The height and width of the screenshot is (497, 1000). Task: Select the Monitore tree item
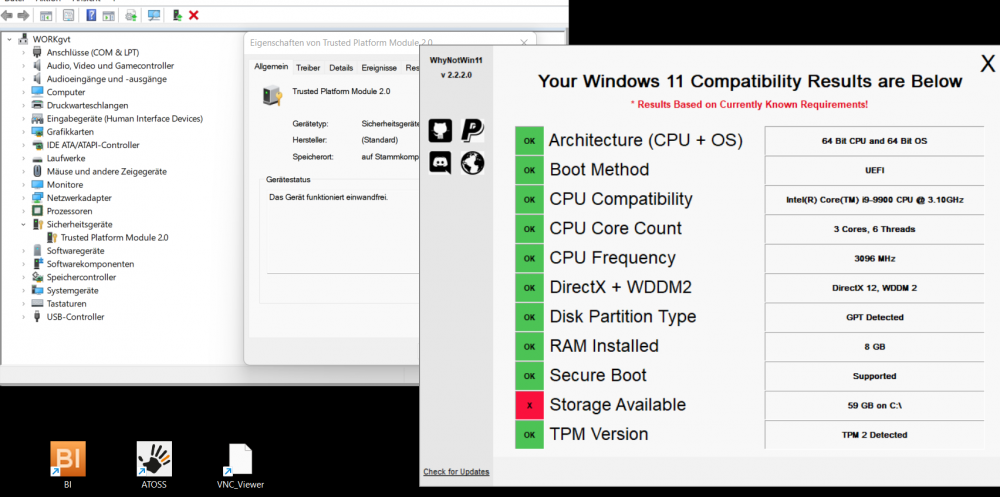pyautogui.click(x=64, y=184)
